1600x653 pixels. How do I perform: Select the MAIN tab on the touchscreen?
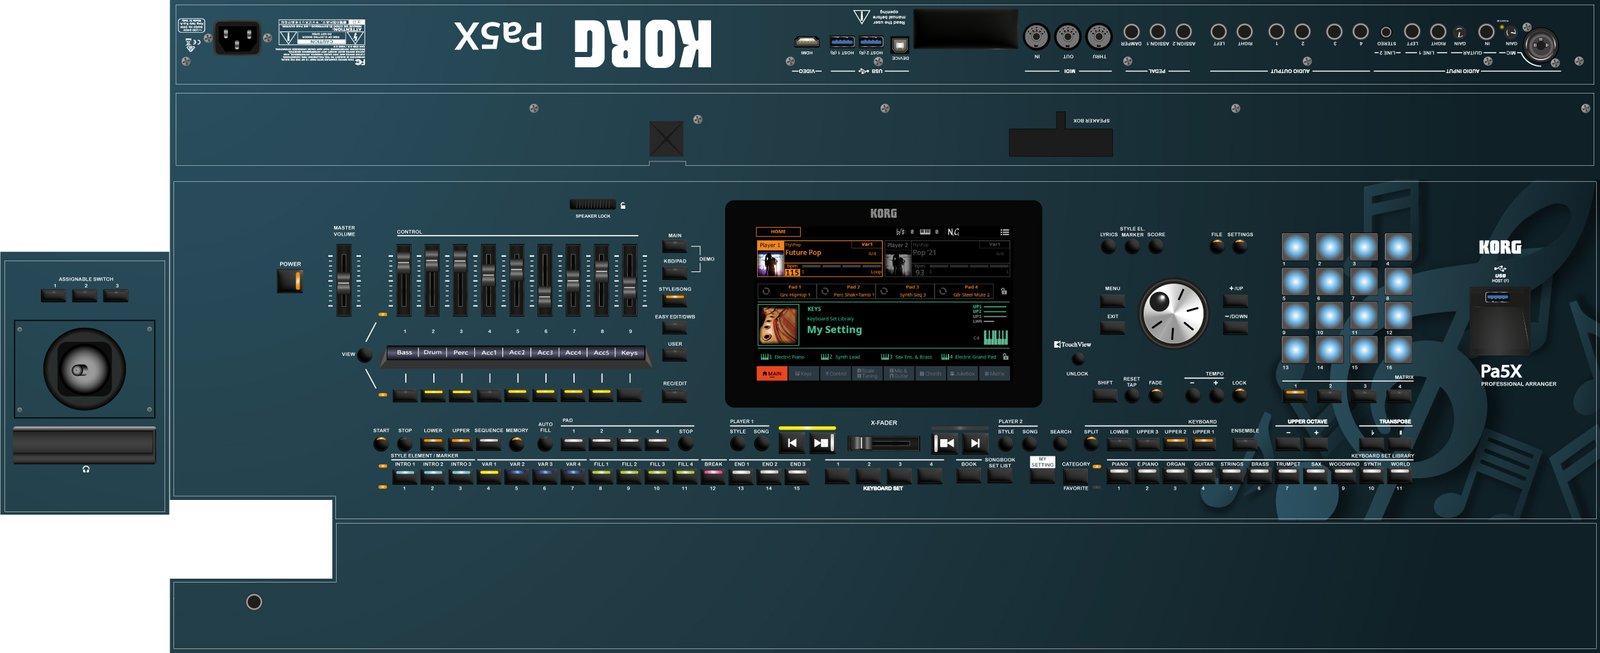click(771, 374)
